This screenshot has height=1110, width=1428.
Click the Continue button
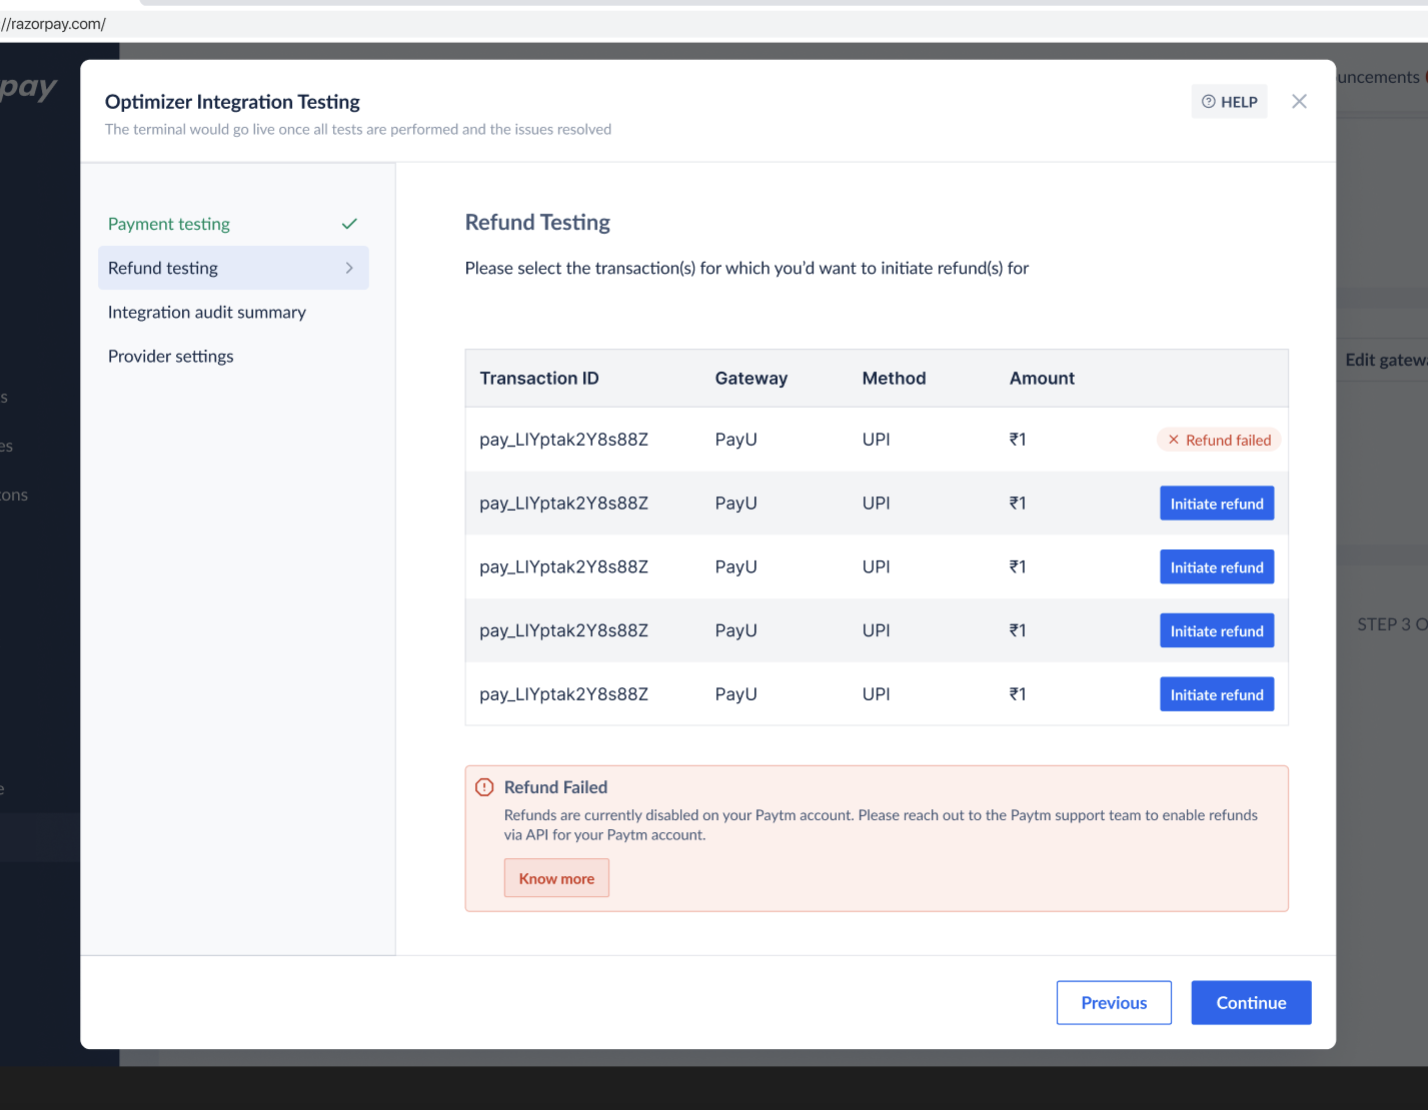1251,1002
